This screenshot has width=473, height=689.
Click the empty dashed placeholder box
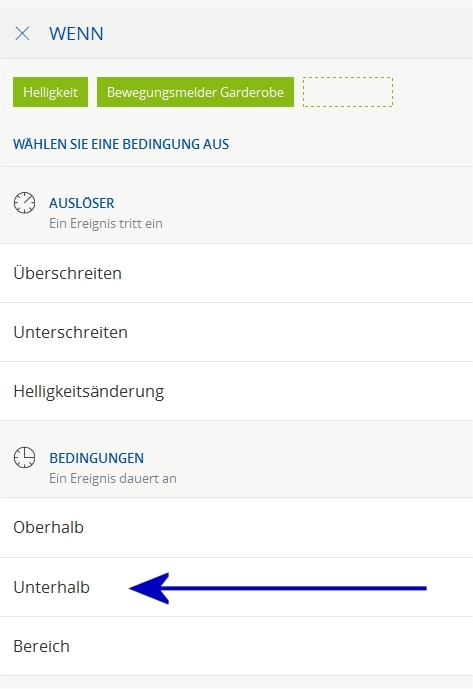tap(348, 92)
